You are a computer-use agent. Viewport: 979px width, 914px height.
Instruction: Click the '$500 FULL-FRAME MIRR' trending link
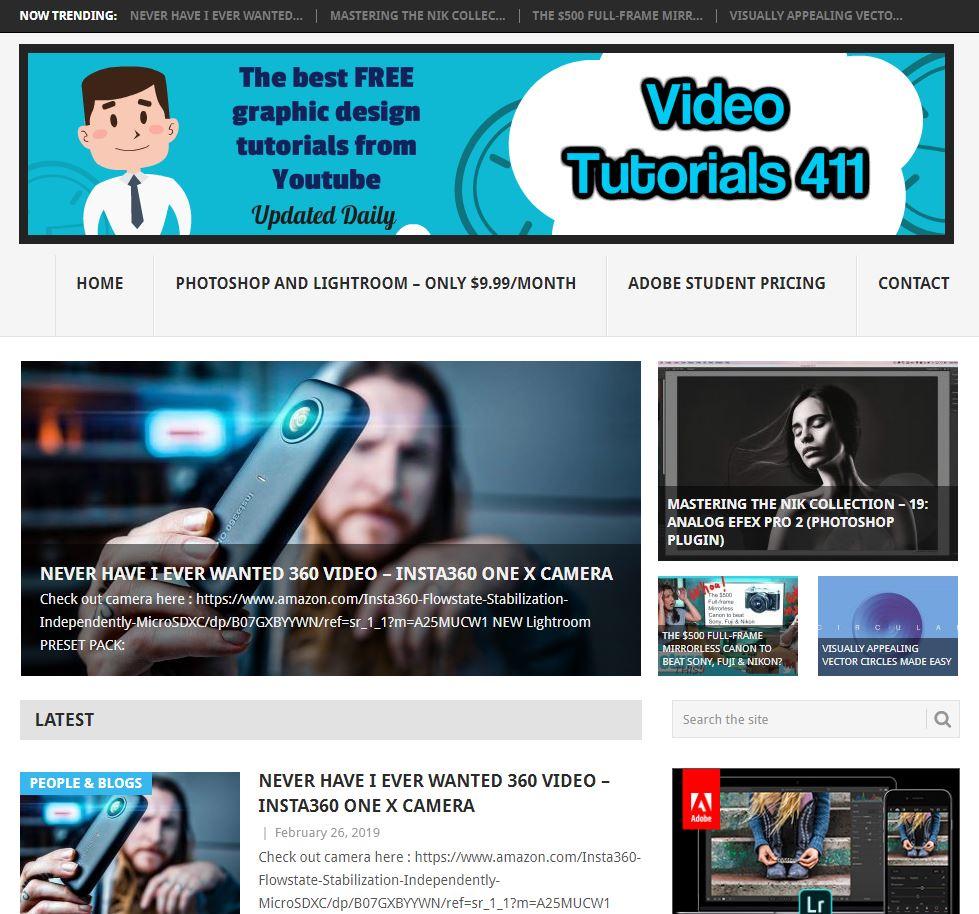[617, 15]
